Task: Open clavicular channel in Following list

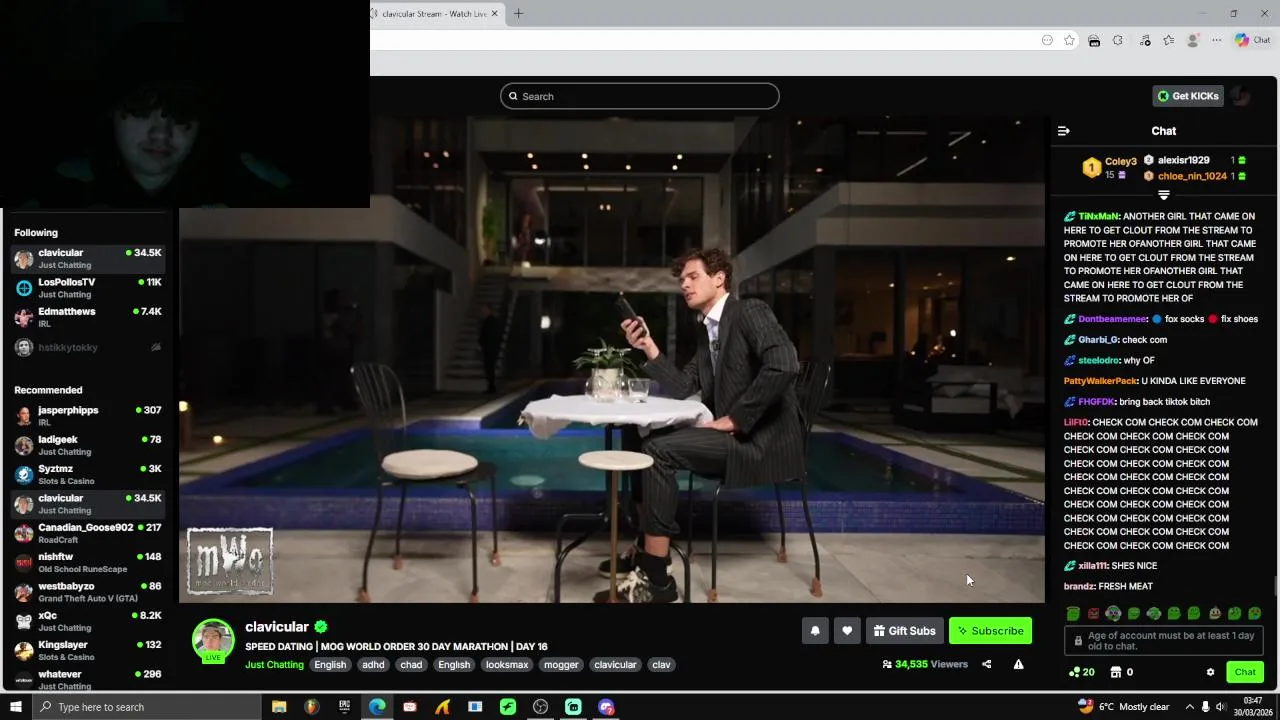Action: pos(88,258)
